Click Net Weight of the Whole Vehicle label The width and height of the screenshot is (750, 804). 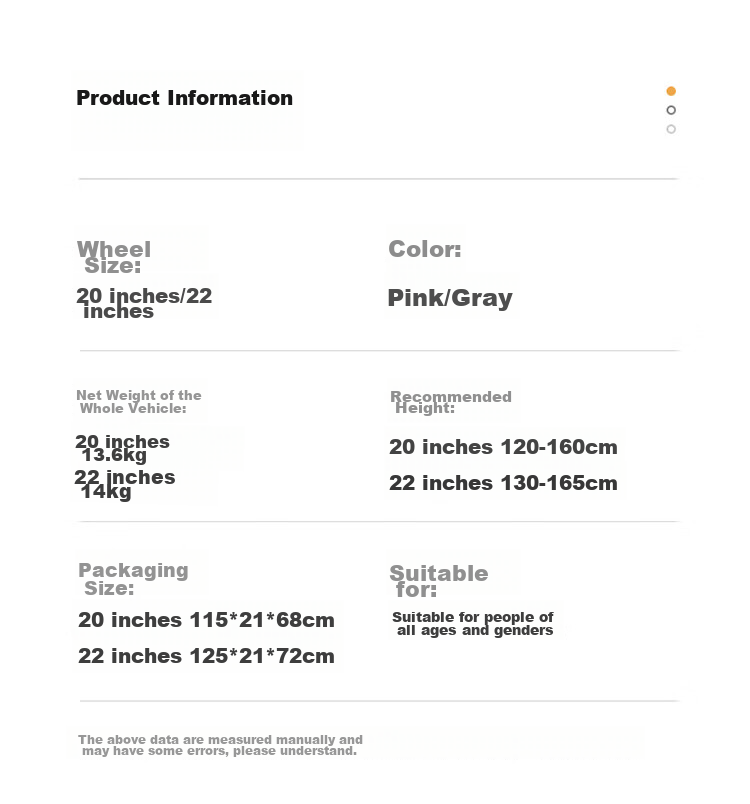(x=138, y=401)
